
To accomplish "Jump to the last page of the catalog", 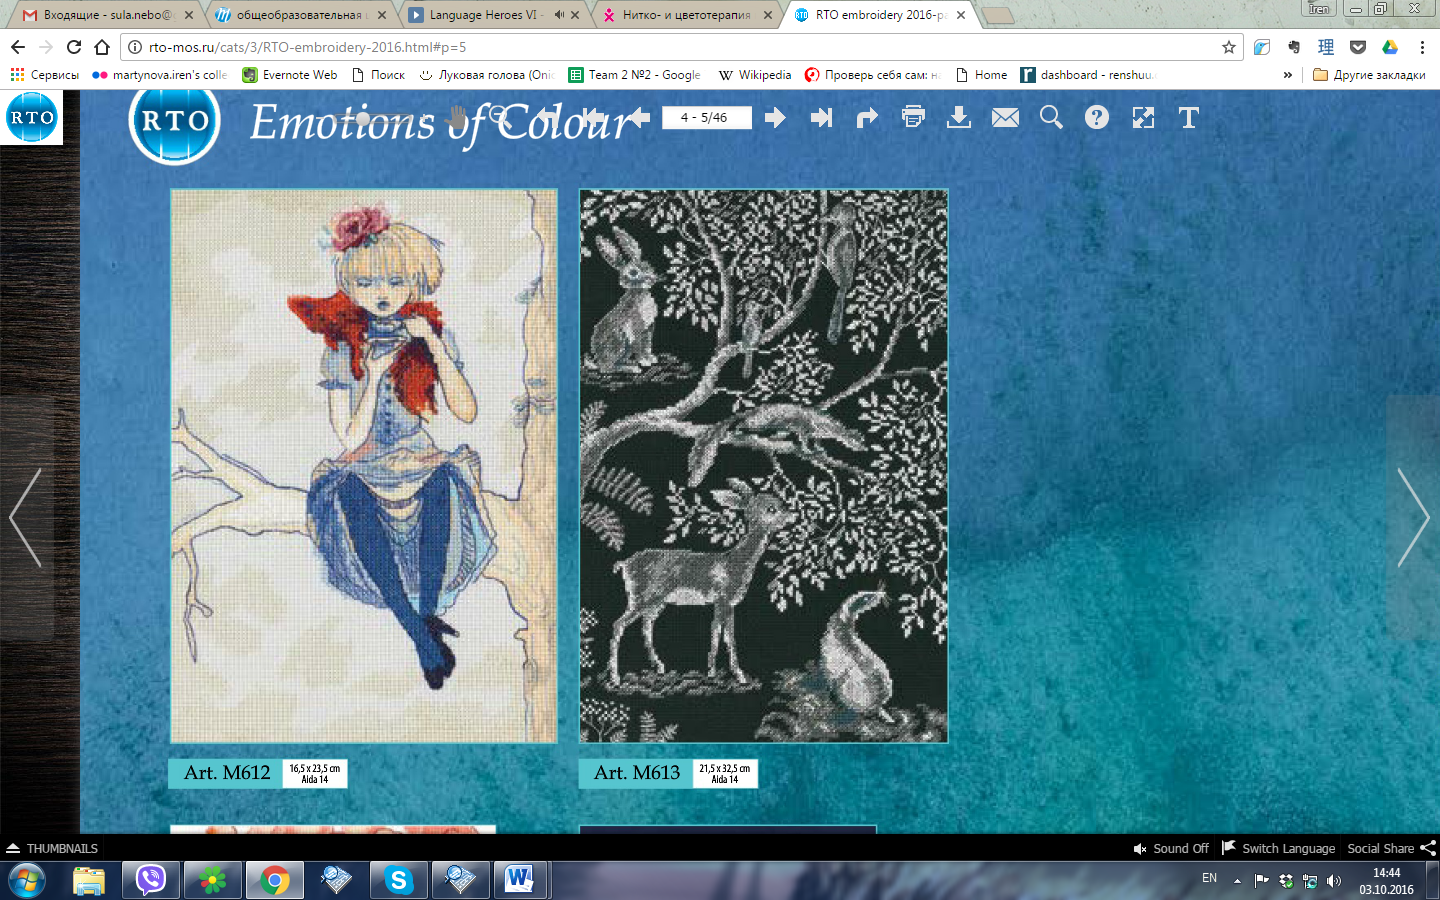I will pyautogui.click(x=821, y=118).
